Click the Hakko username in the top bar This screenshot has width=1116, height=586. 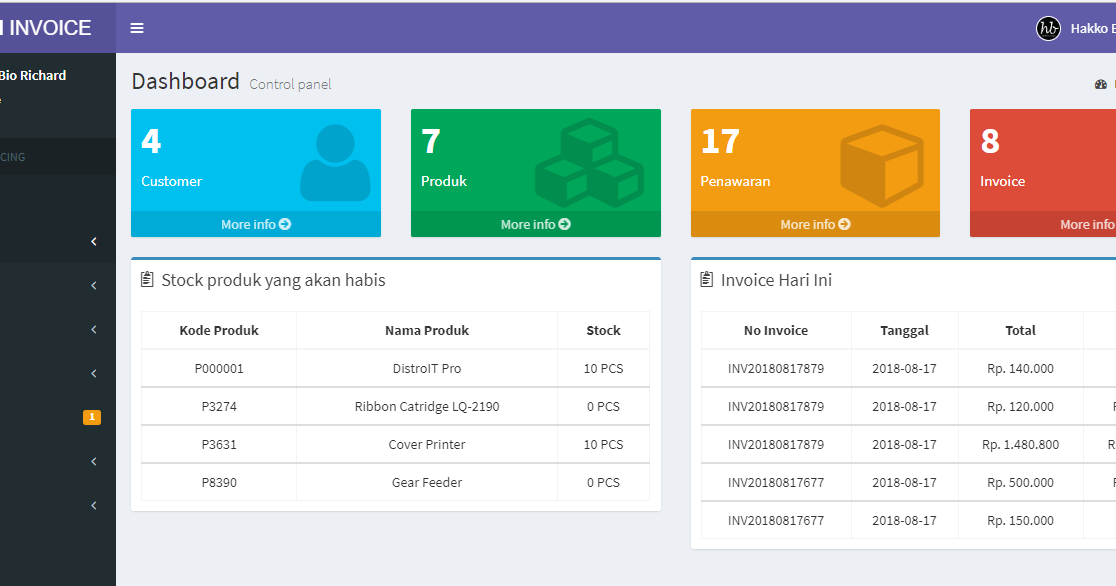click(x=1090, y=28)
